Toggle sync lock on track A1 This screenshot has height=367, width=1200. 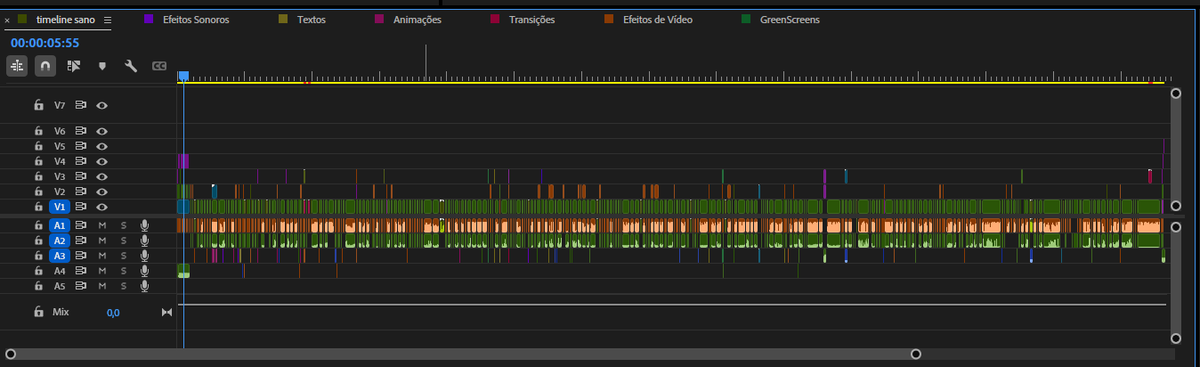click(82, 226)
